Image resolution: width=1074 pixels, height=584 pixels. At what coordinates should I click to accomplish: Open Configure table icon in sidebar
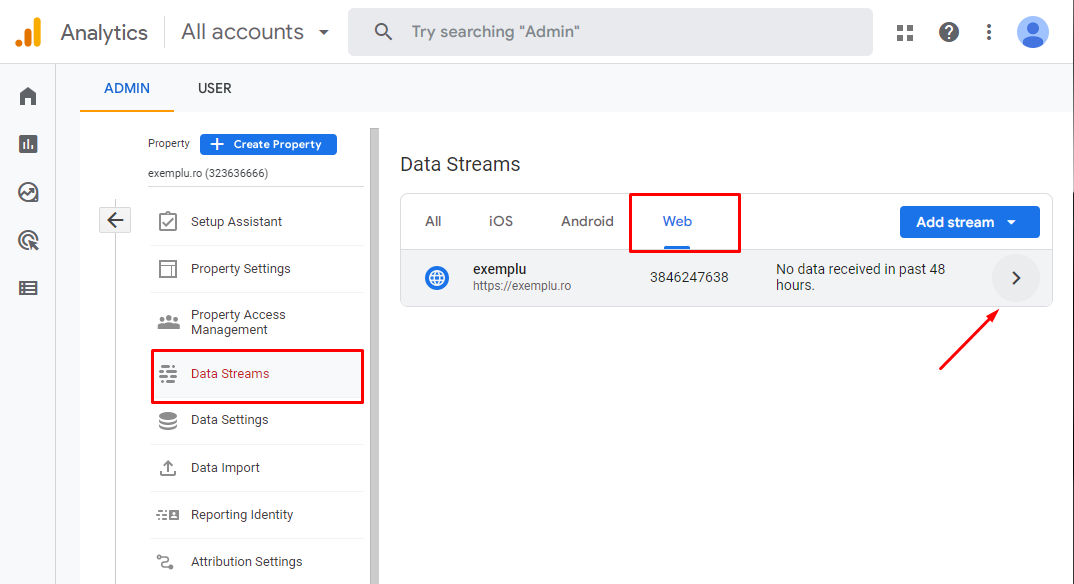[28, 288]
